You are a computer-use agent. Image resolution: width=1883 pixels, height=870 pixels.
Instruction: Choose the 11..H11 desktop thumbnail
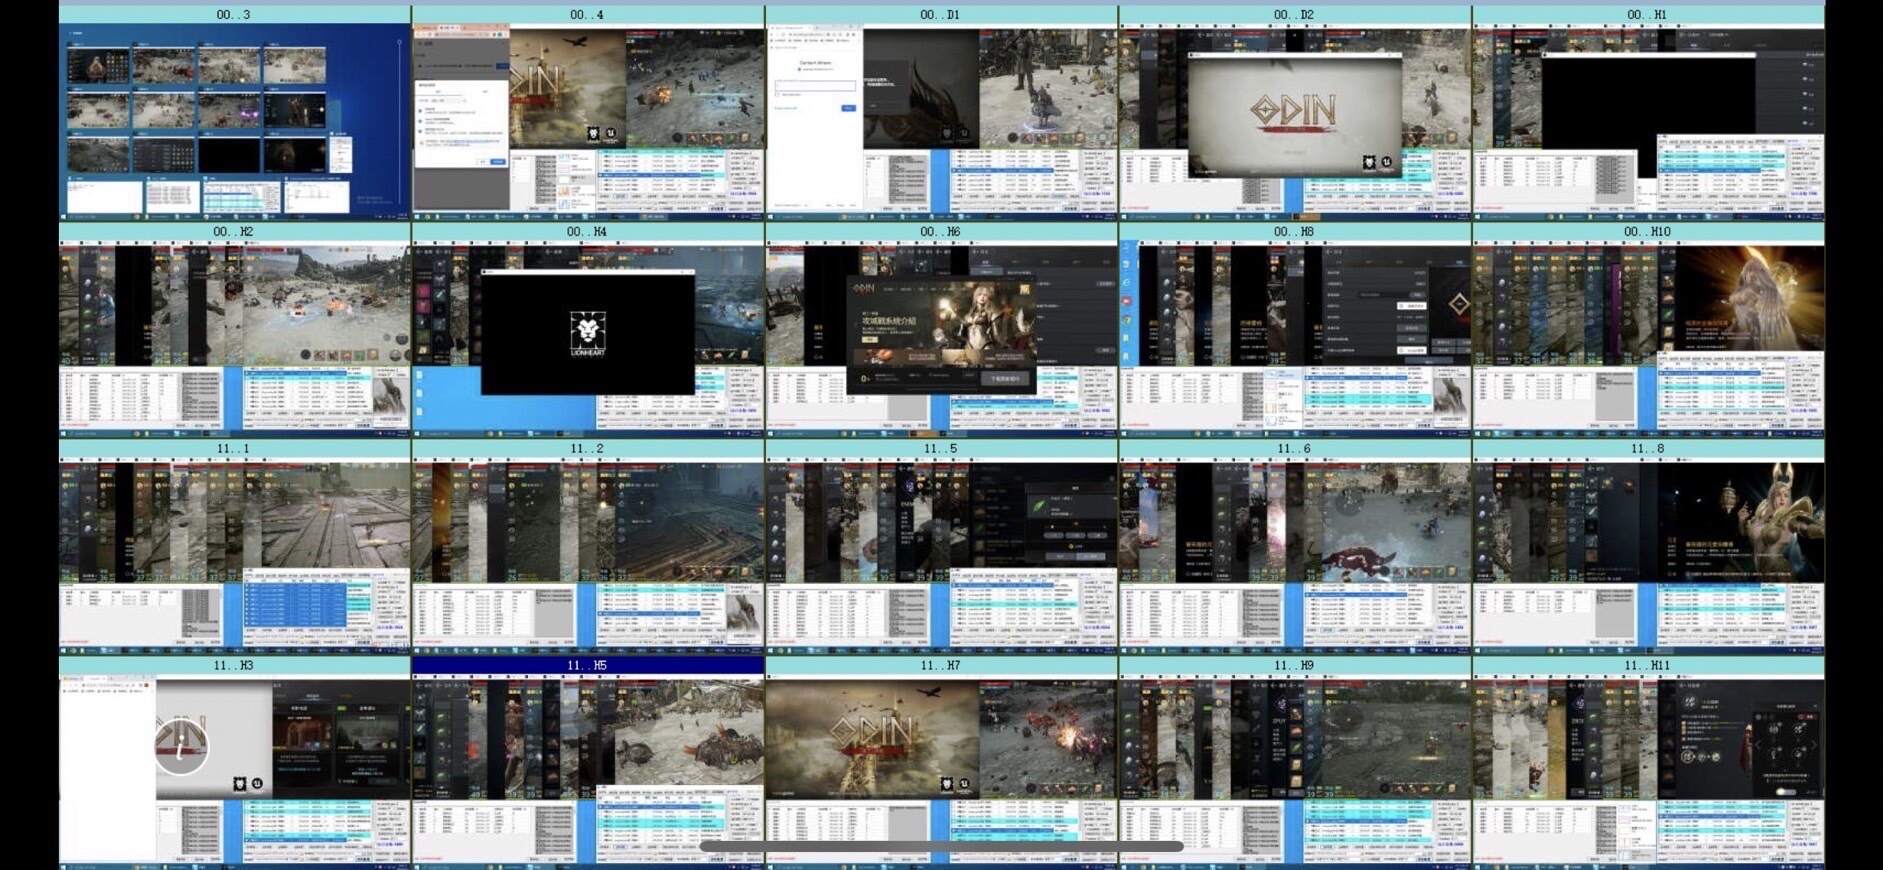point(1648,770)
